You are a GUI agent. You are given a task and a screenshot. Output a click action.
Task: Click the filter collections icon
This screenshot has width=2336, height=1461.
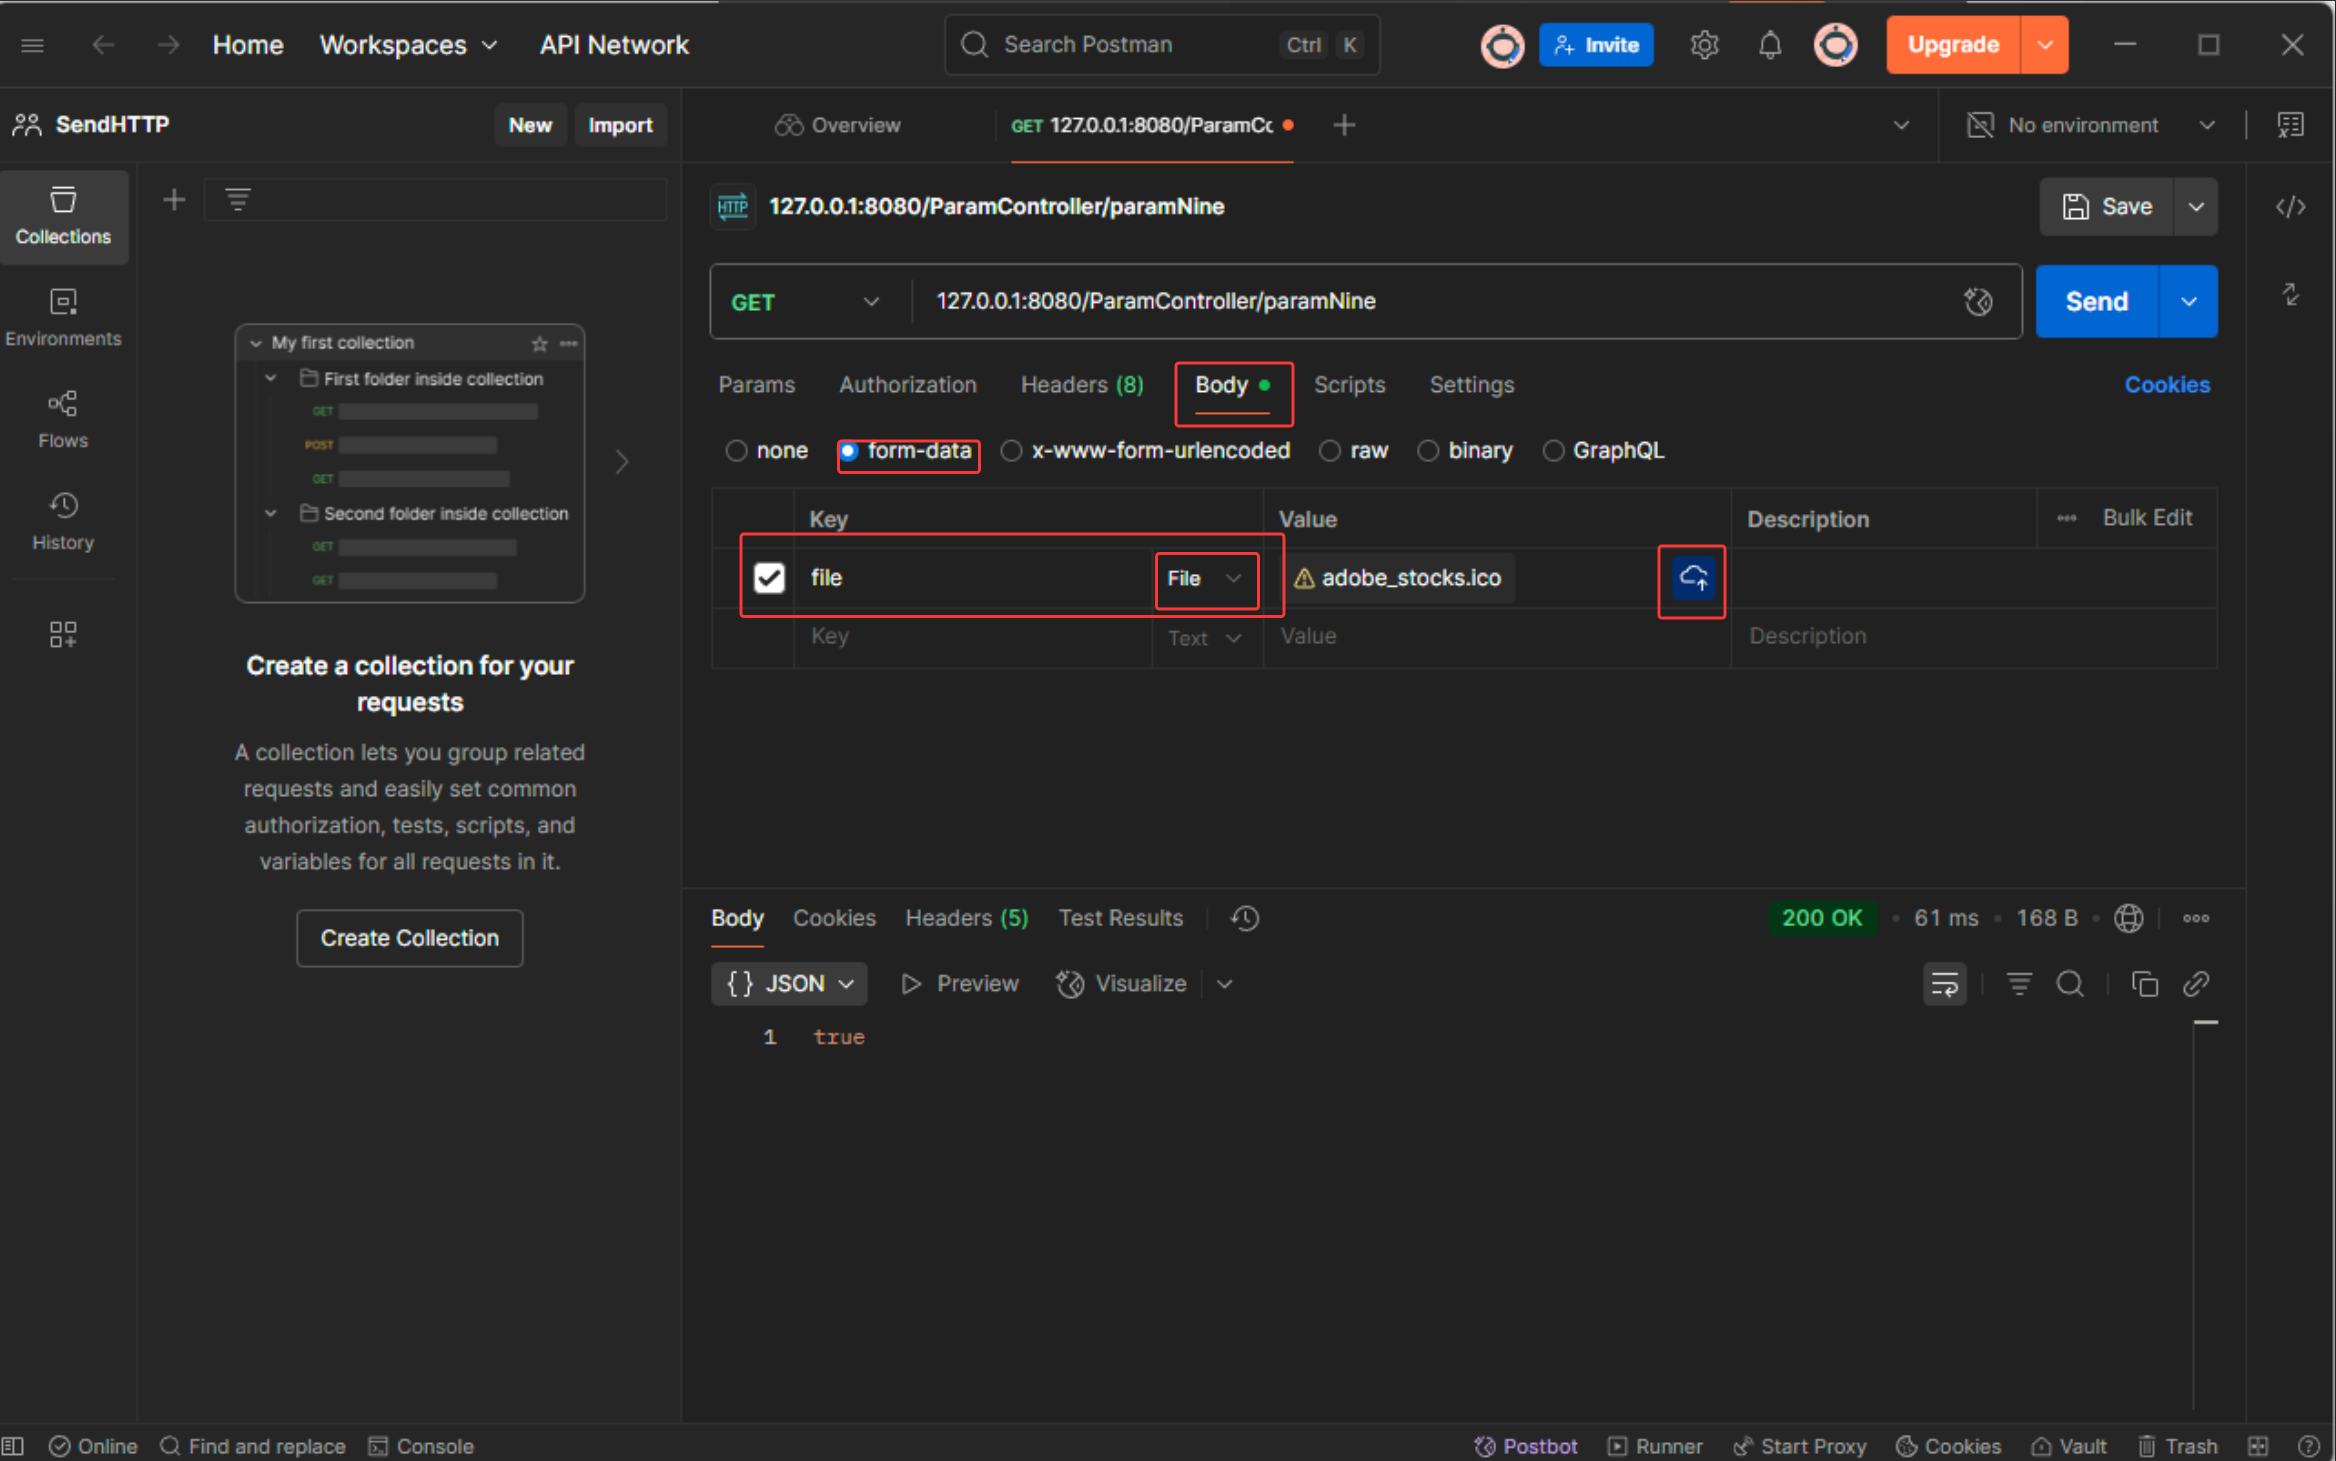[237, 200]
